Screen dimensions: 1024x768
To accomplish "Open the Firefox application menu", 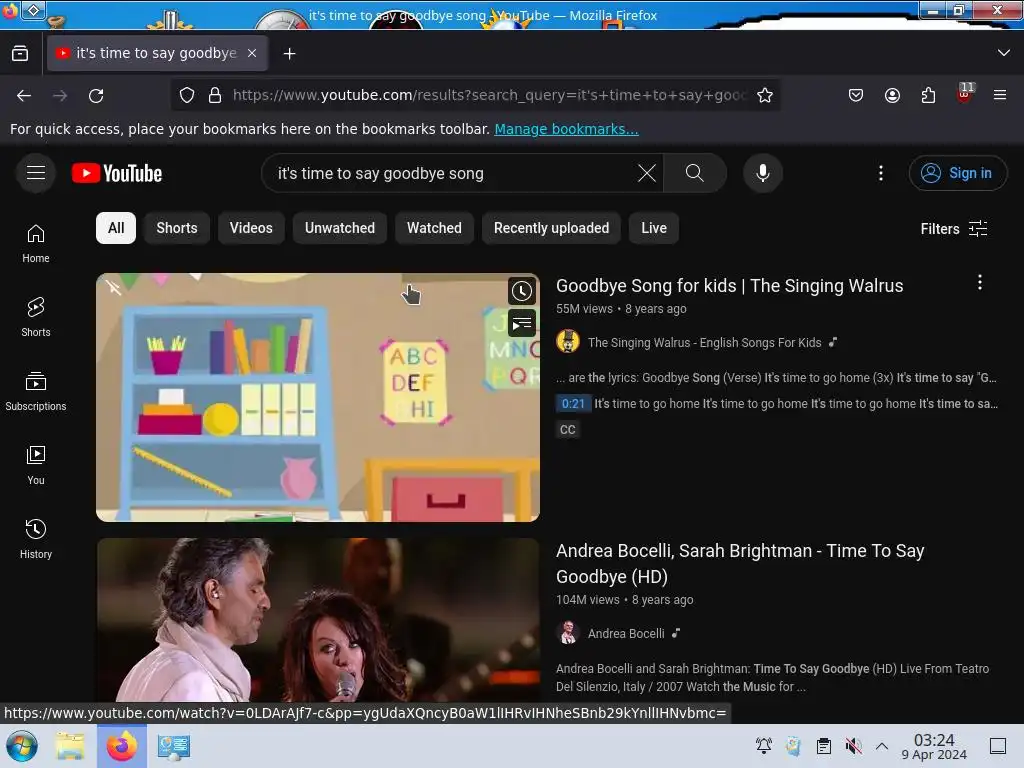I will [x=1000, y=95].
